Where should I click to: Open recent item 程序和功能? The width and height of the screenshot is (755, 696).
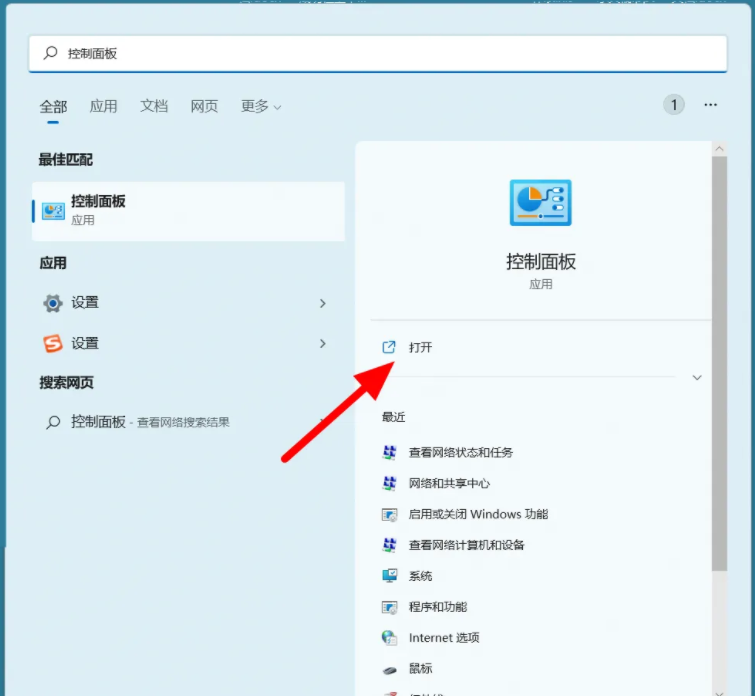point(438,606)
